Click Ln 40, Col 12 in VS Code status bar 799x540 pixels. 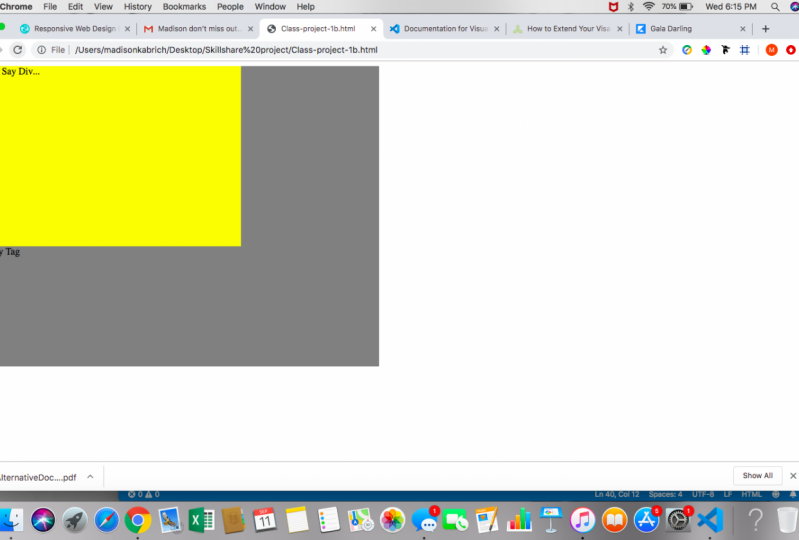pyautogui.click(x=617, y=494)
